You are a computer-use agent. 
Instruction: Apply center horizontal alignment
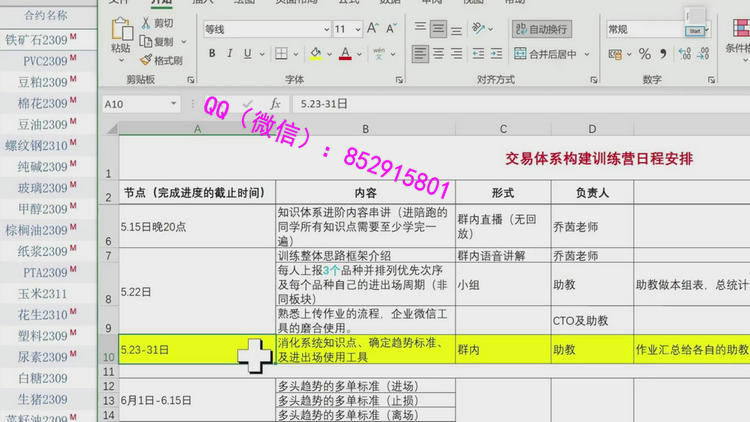tap(440, 54)
